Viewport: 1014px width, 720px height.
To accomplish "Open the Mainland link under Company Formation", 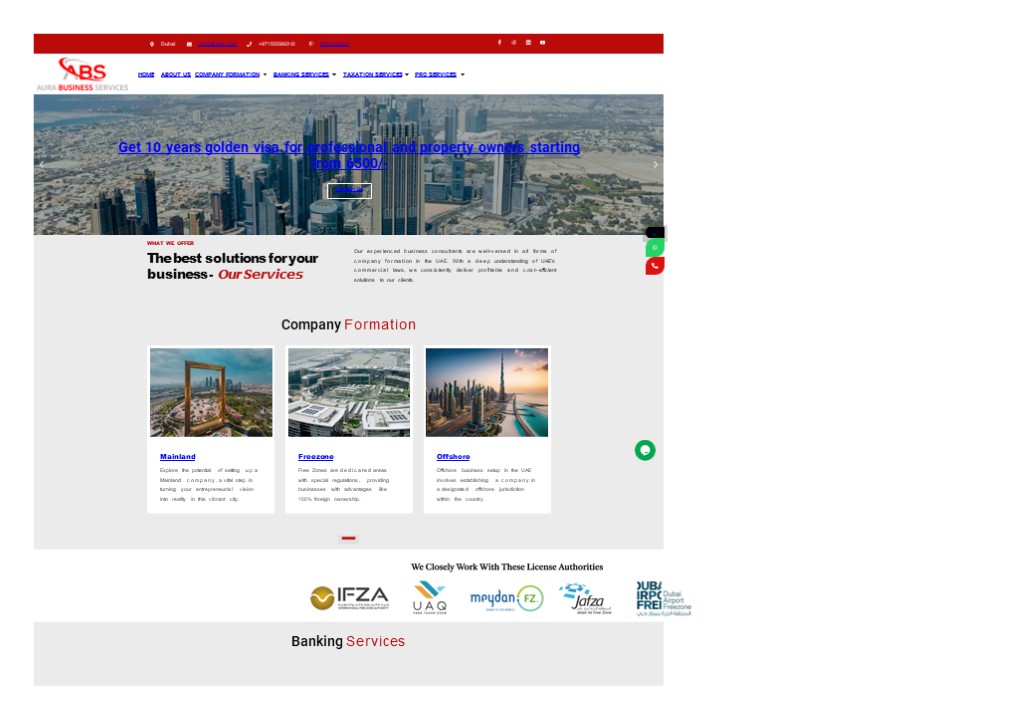I will (177, 456).
